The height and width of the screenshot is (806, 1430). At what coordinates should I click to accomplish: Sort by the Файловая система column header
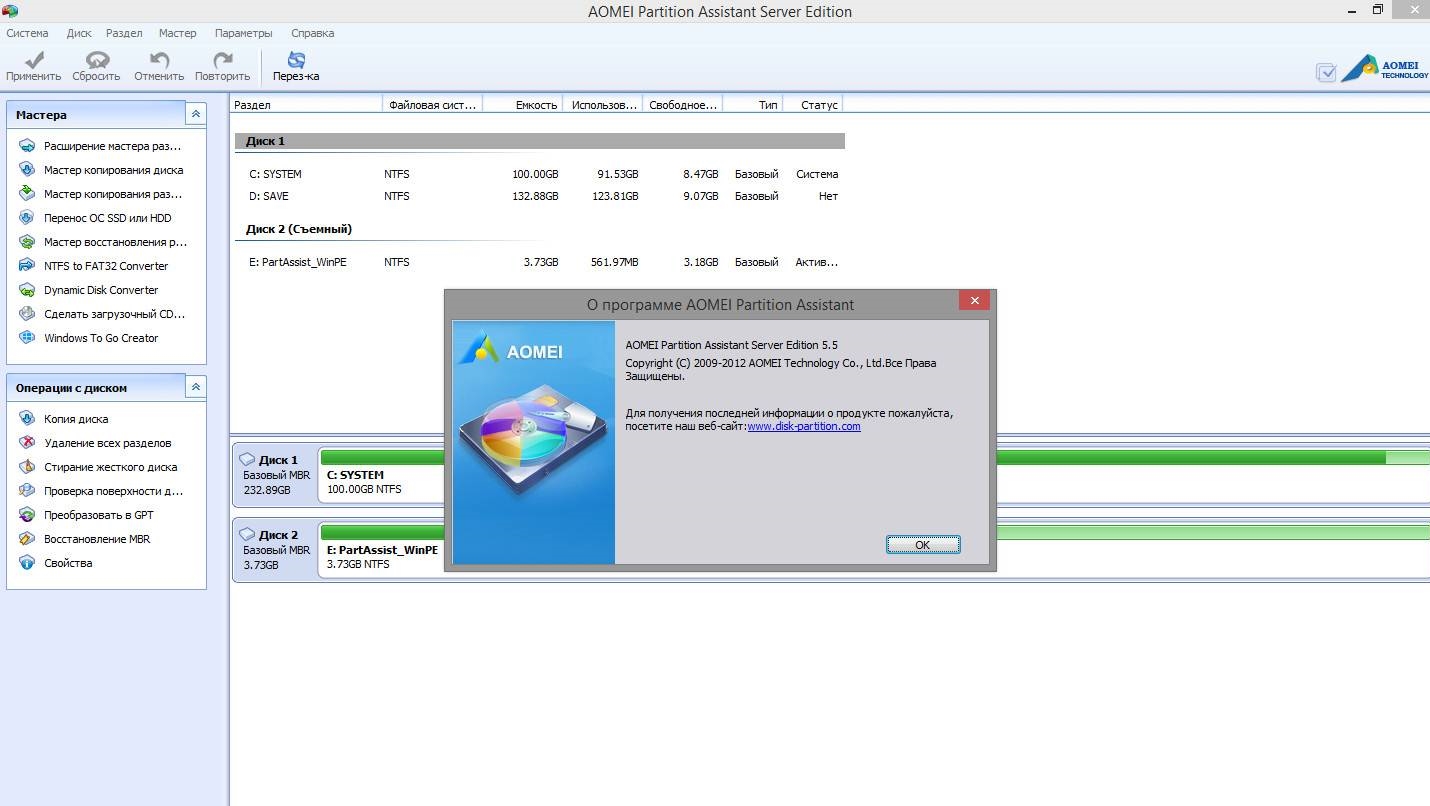click(x=432, y=104)
